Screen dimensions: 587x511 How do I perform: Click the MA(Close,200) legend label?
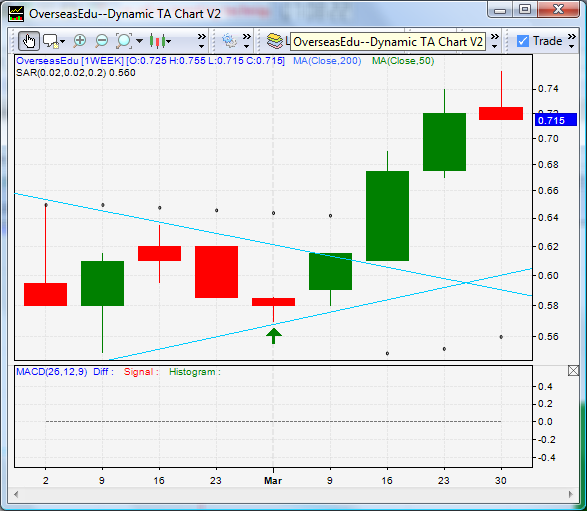tap(327, 61)
